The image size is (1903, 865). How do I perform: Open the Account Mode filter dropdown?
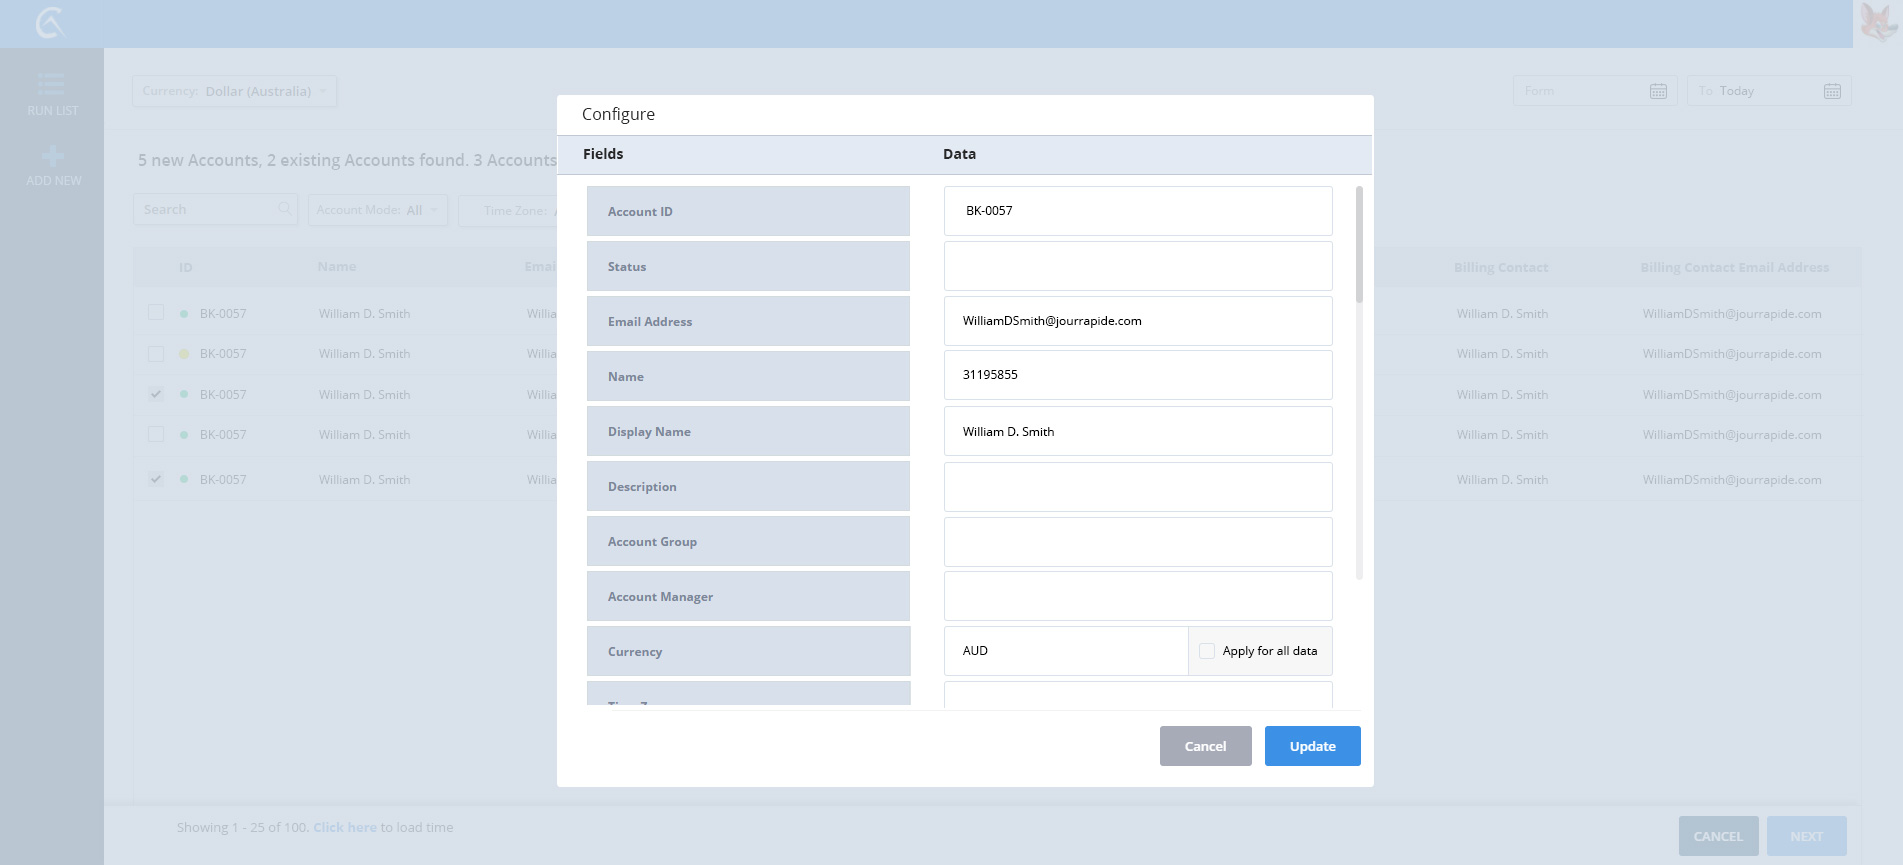pyautogui.click(x=378, y=210)
